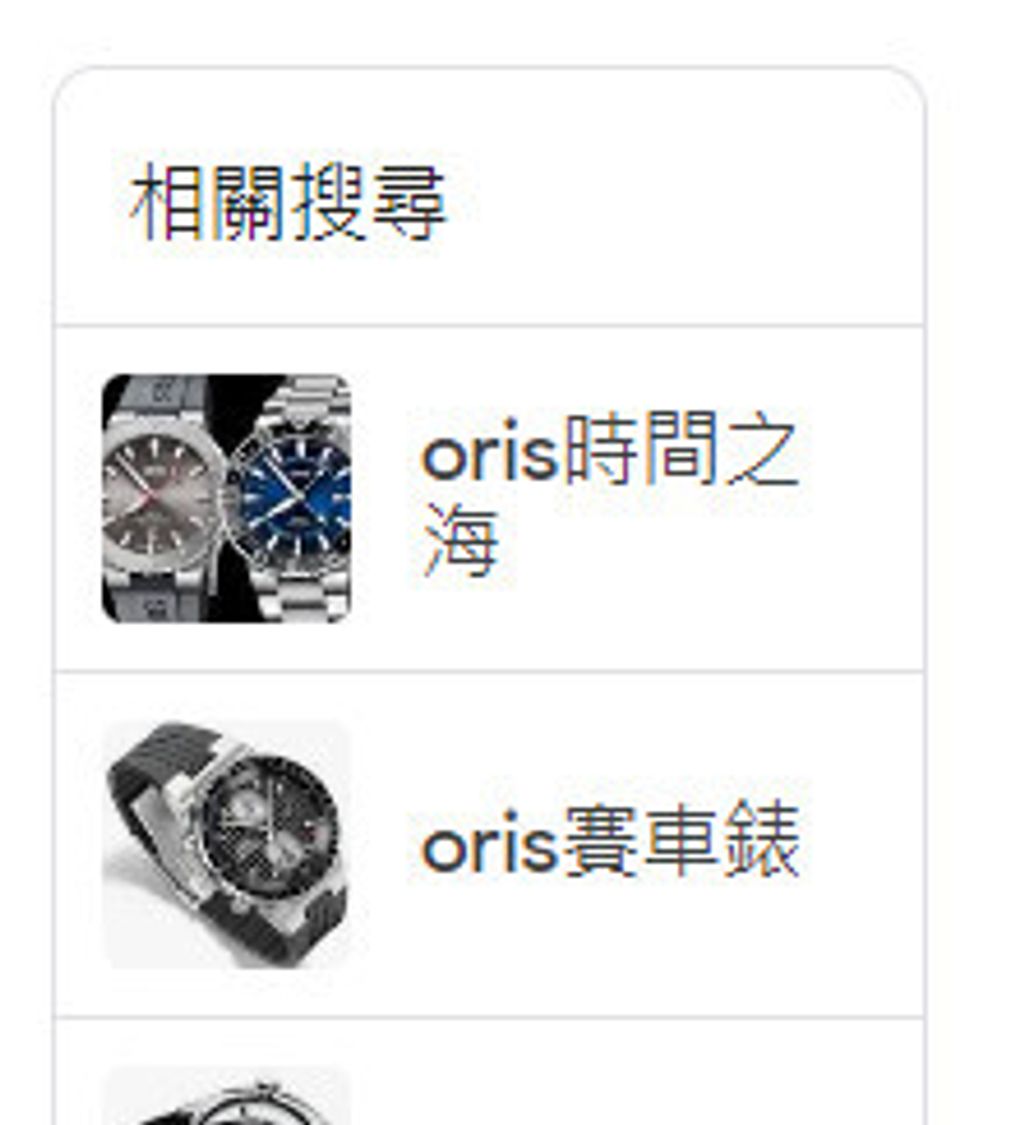This screenshot has height=1125, width=1024.
Task: Open the oris時間之海 watch thumbnail
Action: point(227,499)
